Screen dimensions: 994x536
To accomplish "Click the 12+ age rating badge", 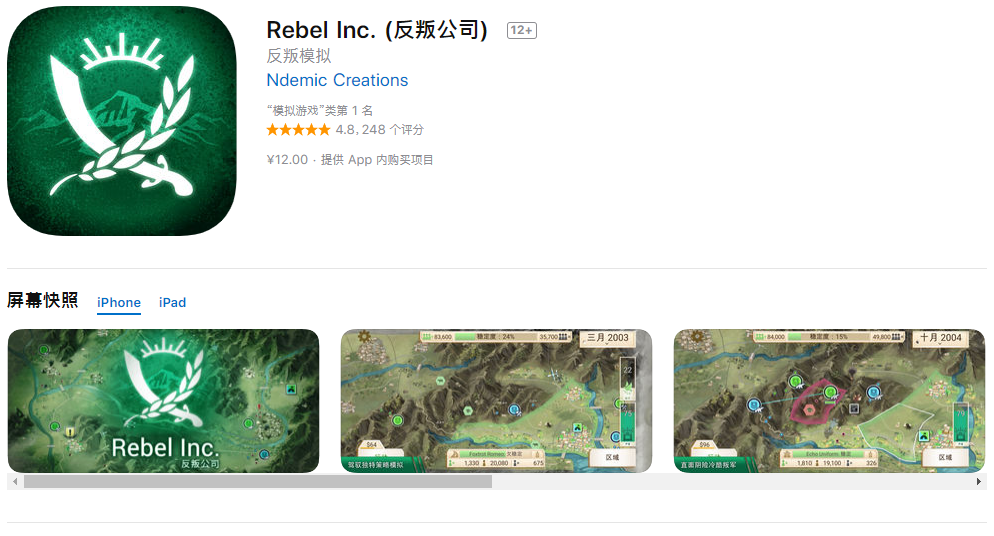I will (522, 30).
